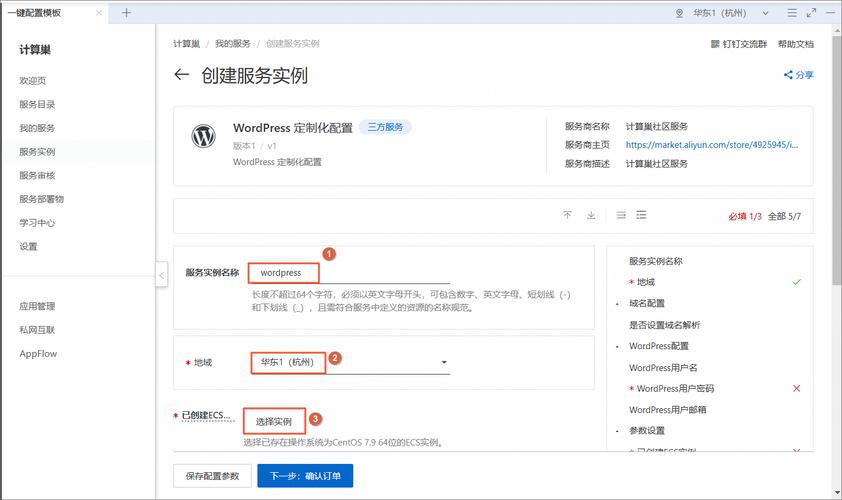Open the 钉钉交流群 link

click(739, 44)
